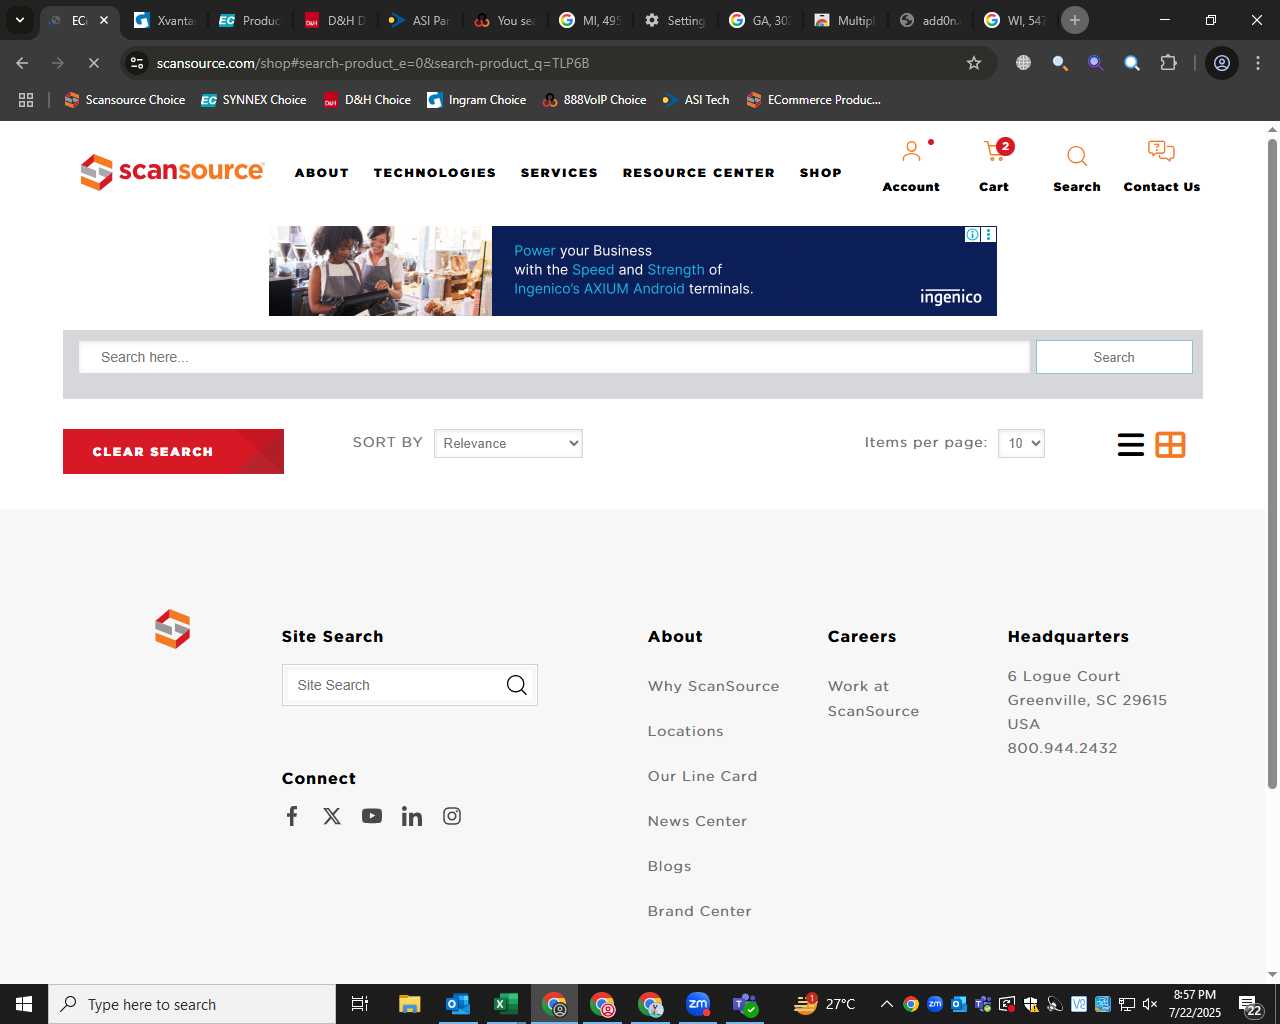Open the Our Line Card footer link
This screenshot has height=1024, width=1280.
[x=702, y=776]
